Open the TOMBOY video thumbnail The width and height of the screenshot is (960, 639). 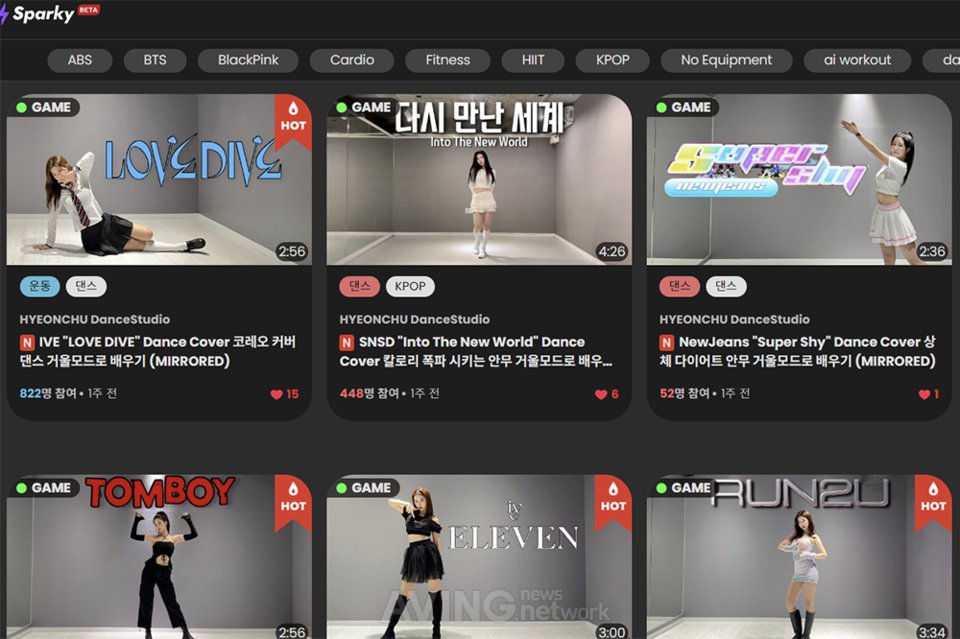[x=159, y=557]
